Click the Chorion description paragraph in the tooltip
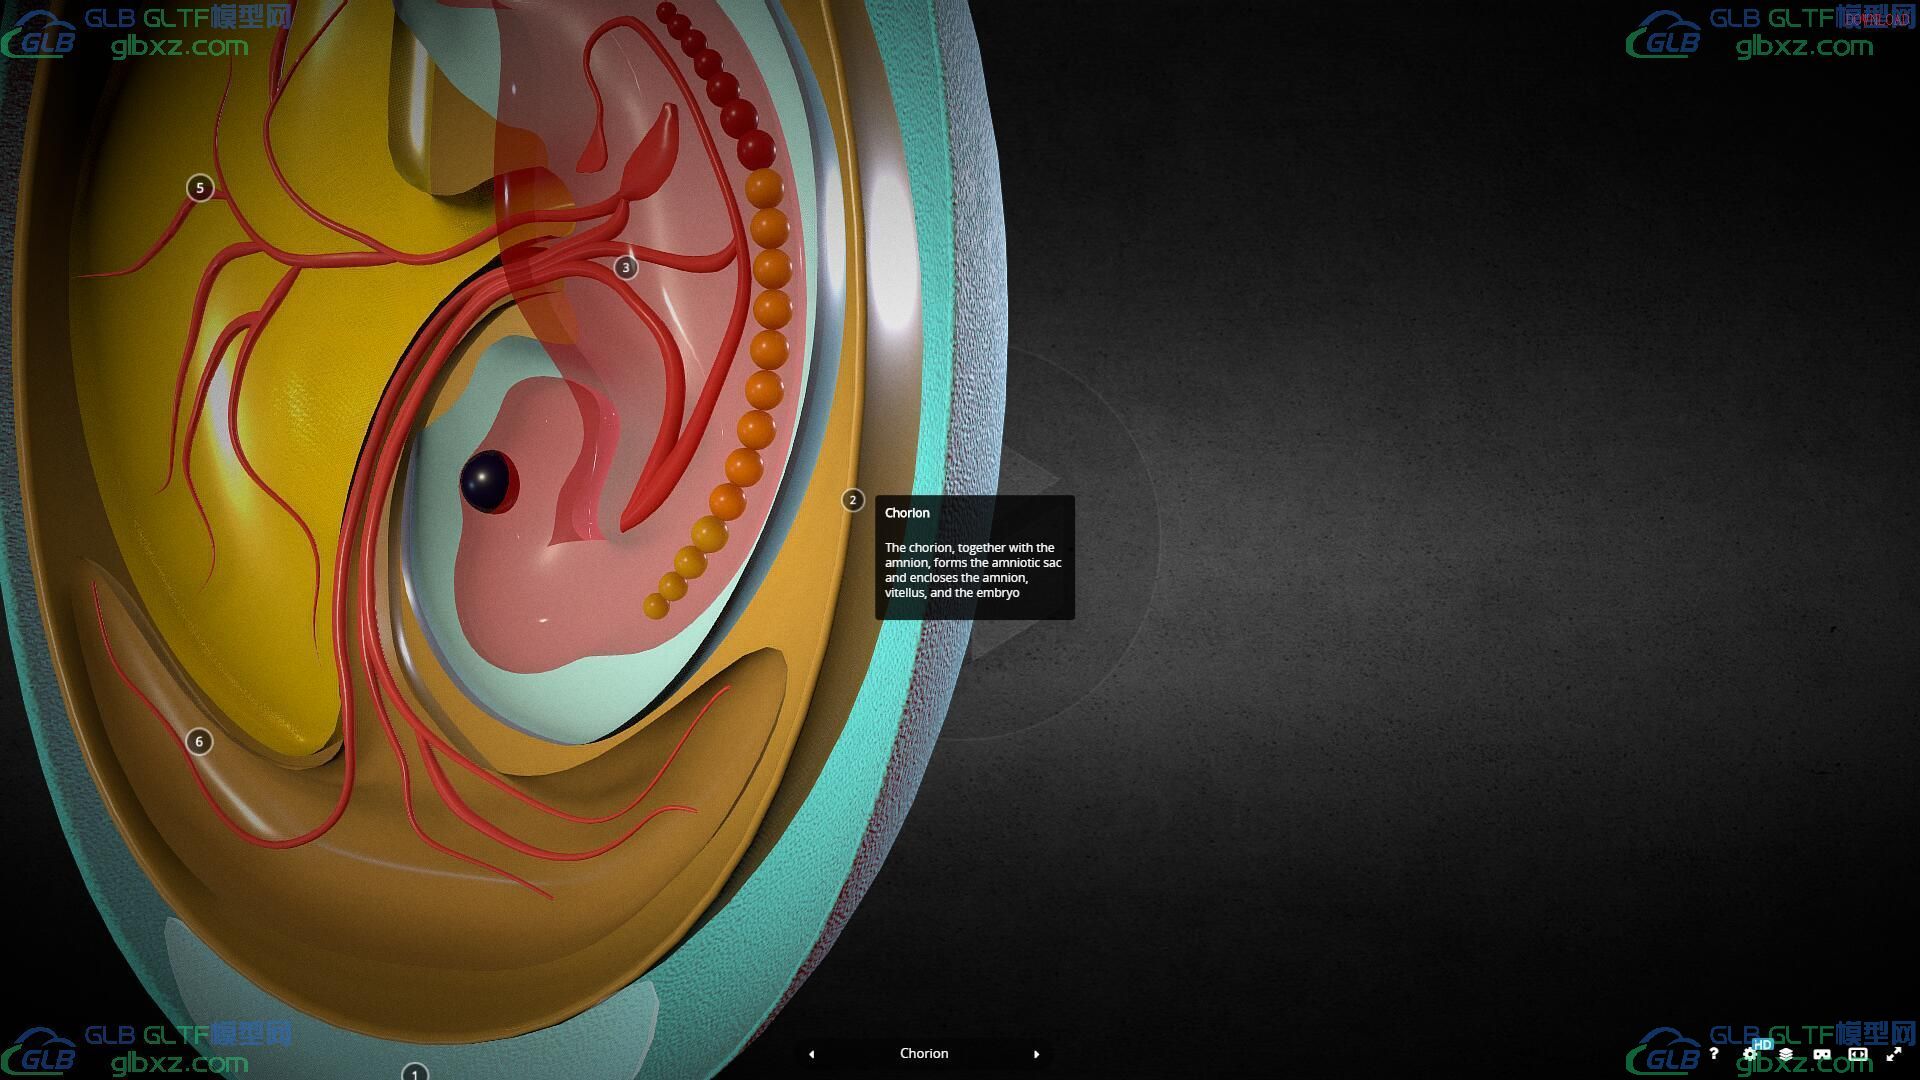The image size is (1920, 1080). point(973,570)
